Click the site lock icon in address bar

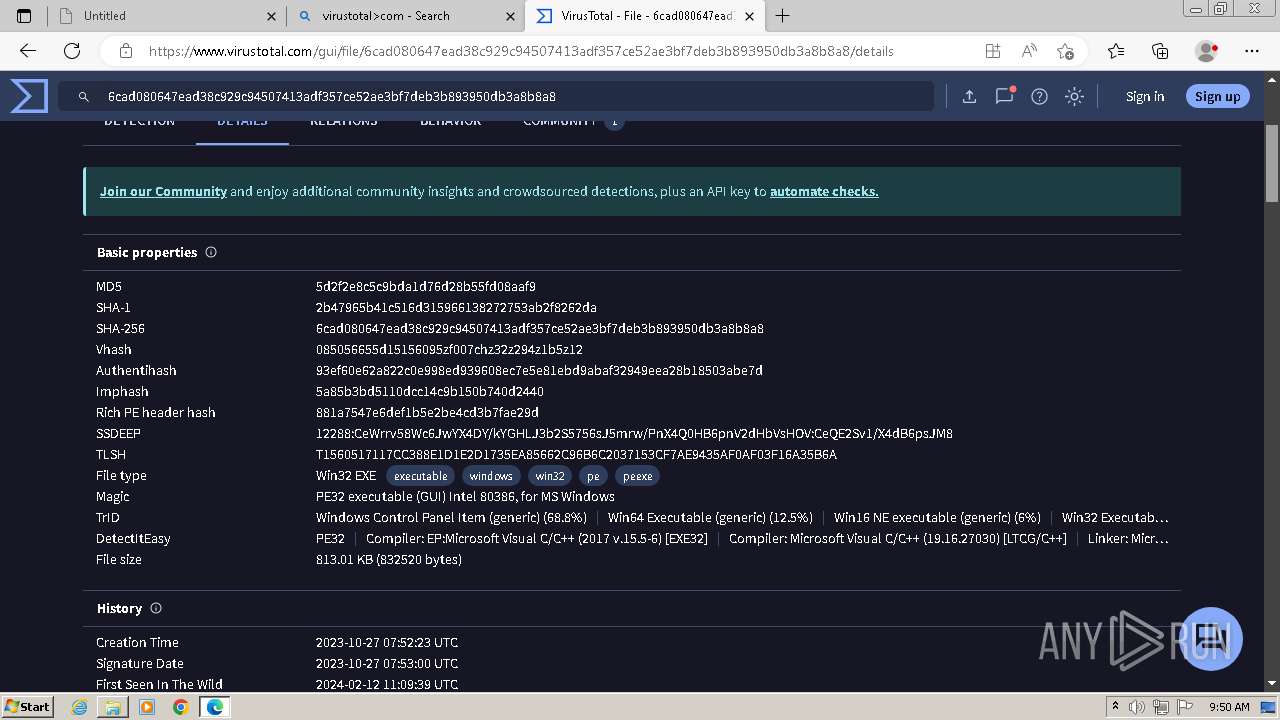click(126, 51)
